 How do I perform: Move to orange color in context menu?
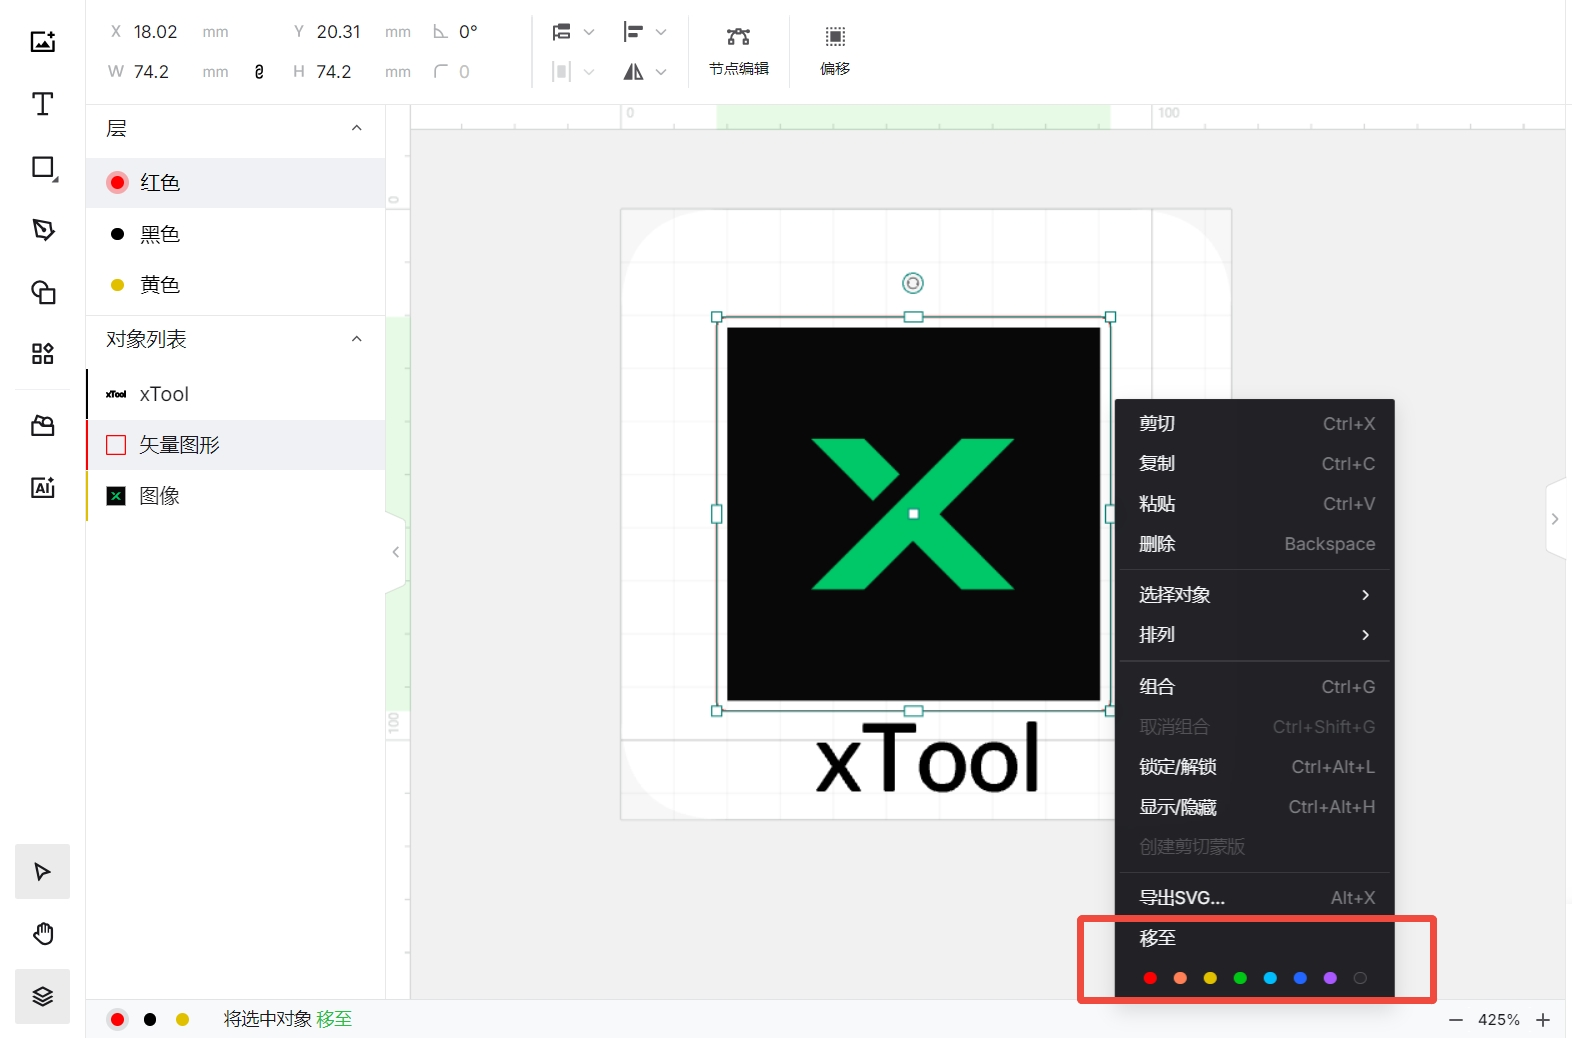[x=1180, y=978]
